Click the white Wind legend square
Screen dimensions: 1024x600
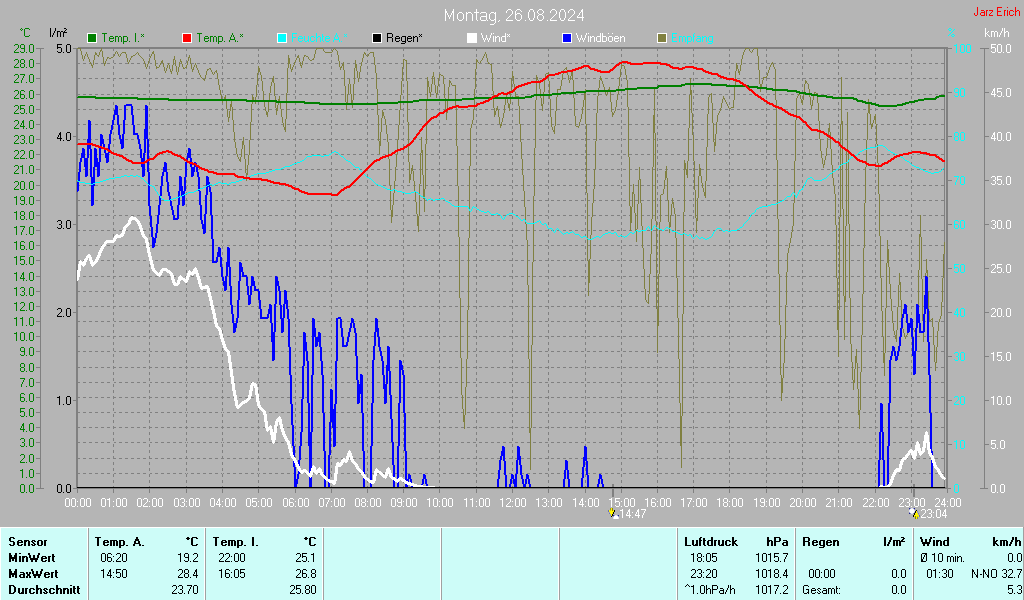pos(471,38)
